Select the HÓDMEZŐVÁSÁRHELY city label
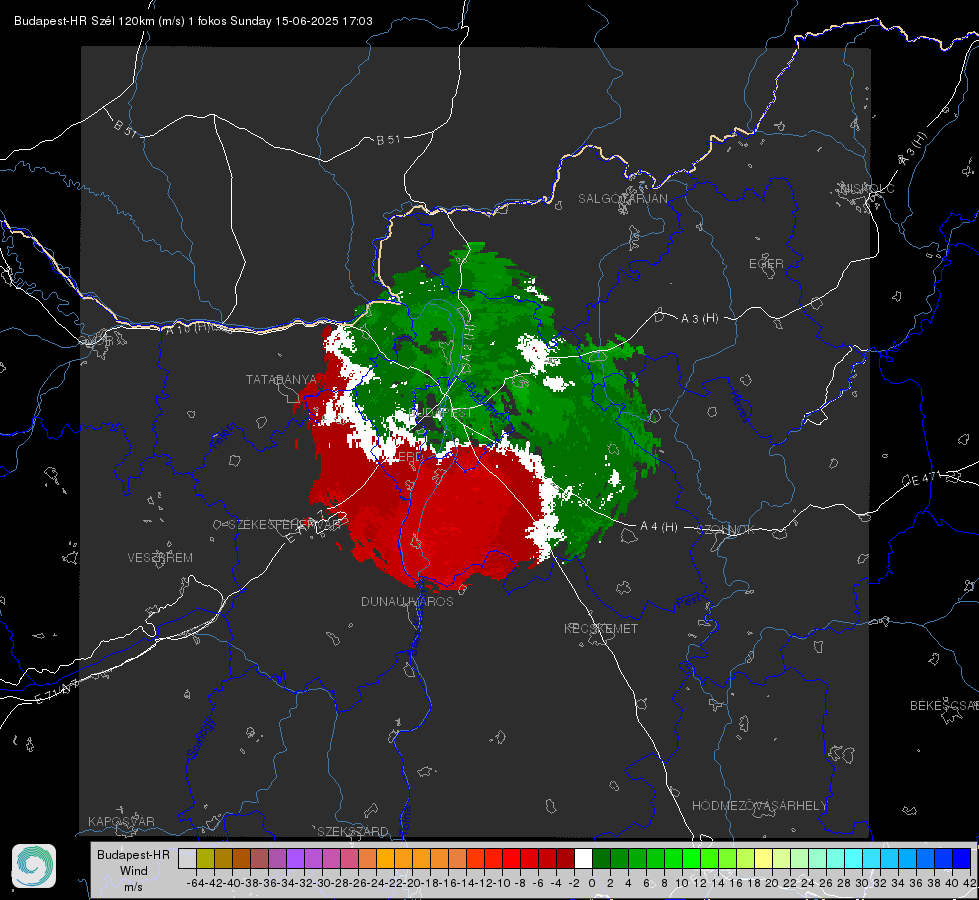 [759, 805]
